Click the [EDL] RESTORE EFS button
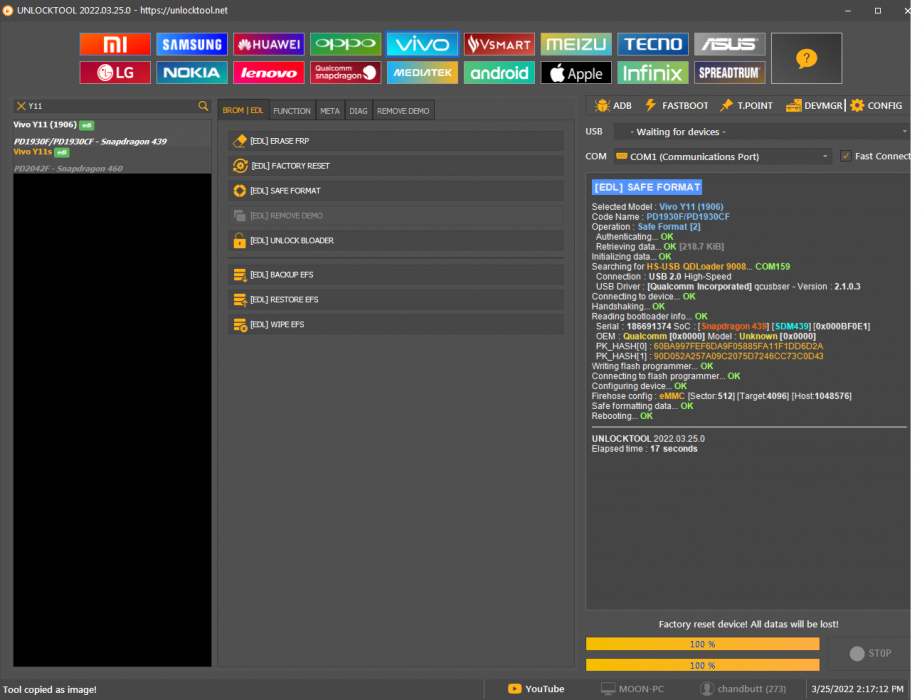Screen dimensions: 922x700 tap(396, 299)
